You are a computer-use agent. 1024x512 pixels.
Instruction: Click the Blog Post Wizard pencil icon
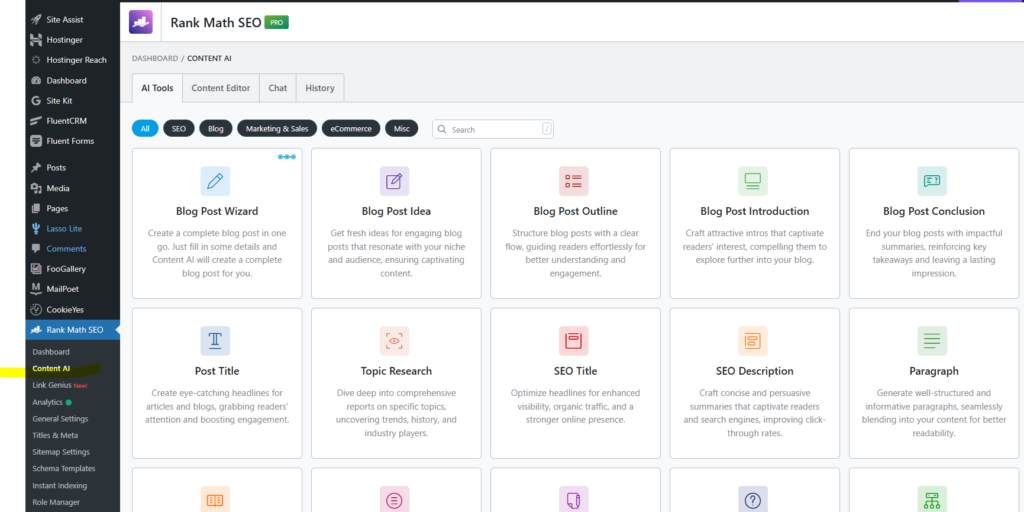[215, 181]
